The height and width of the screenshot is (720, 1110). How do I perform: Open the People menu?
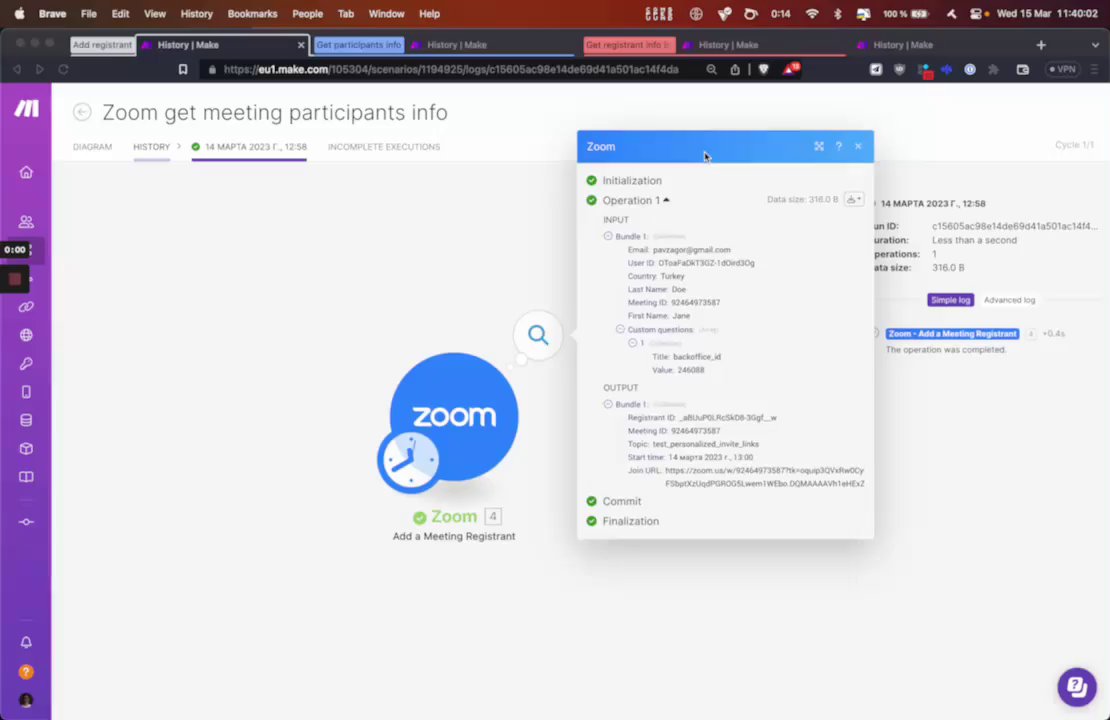[307, 13]
